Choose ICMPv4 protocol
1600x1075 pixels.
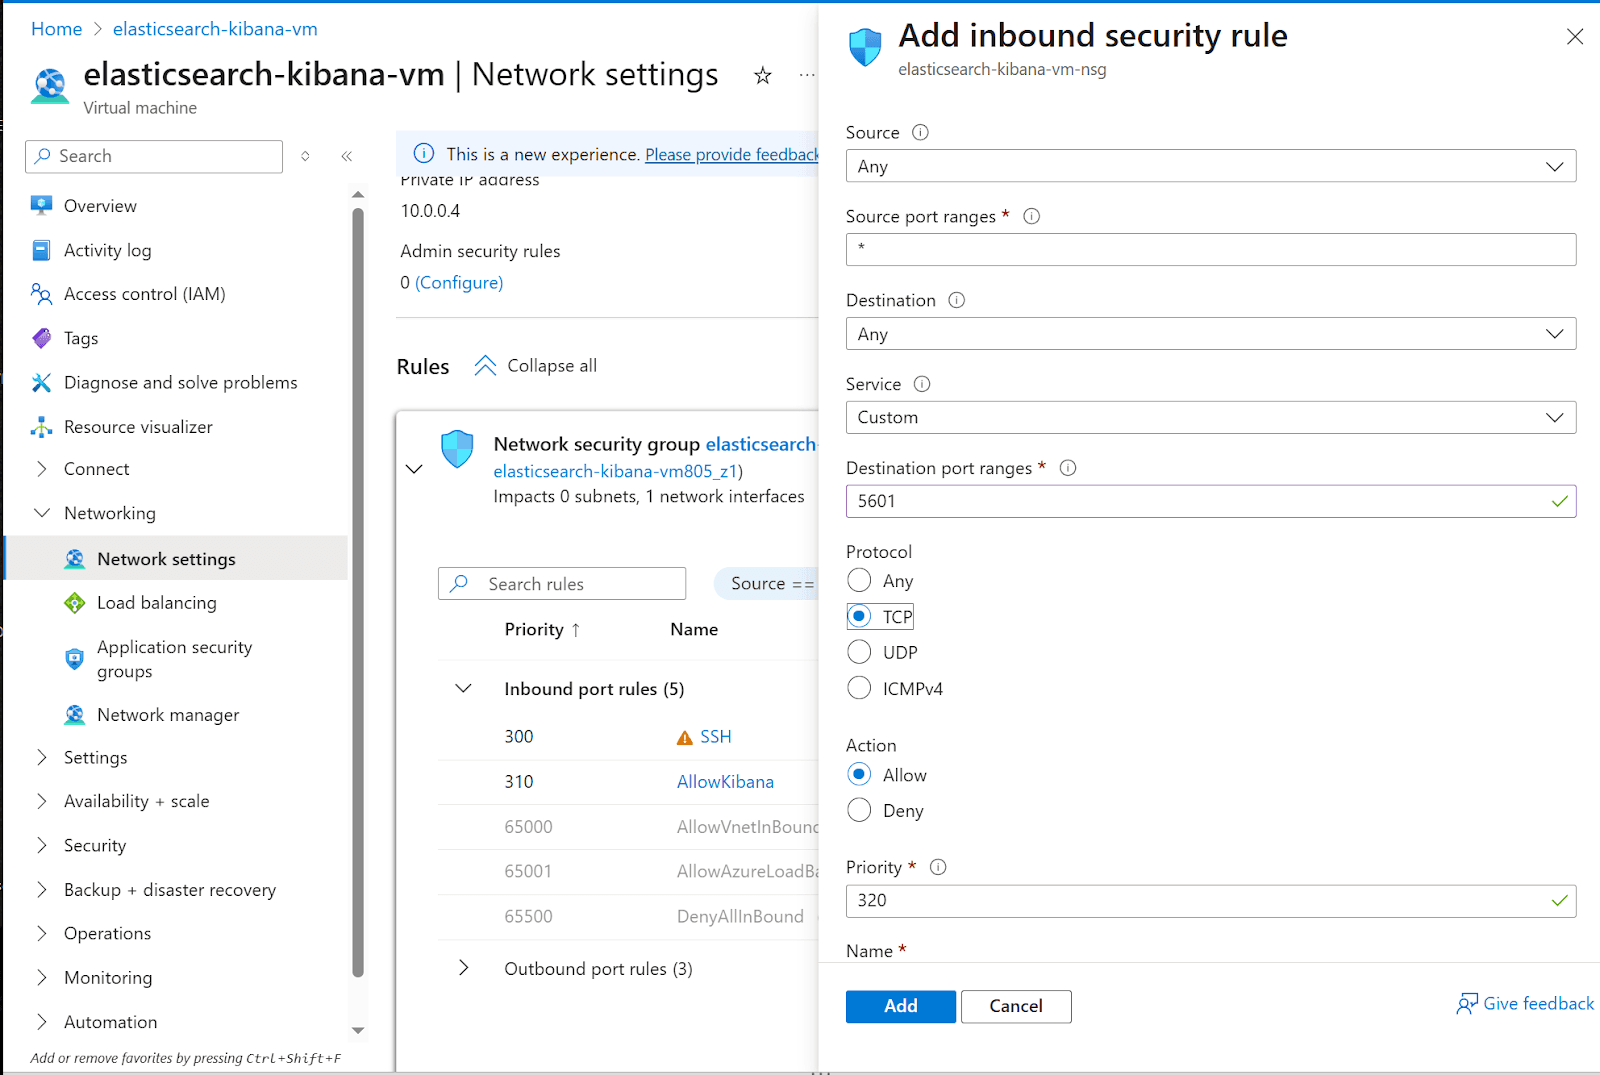click(859, 687)
